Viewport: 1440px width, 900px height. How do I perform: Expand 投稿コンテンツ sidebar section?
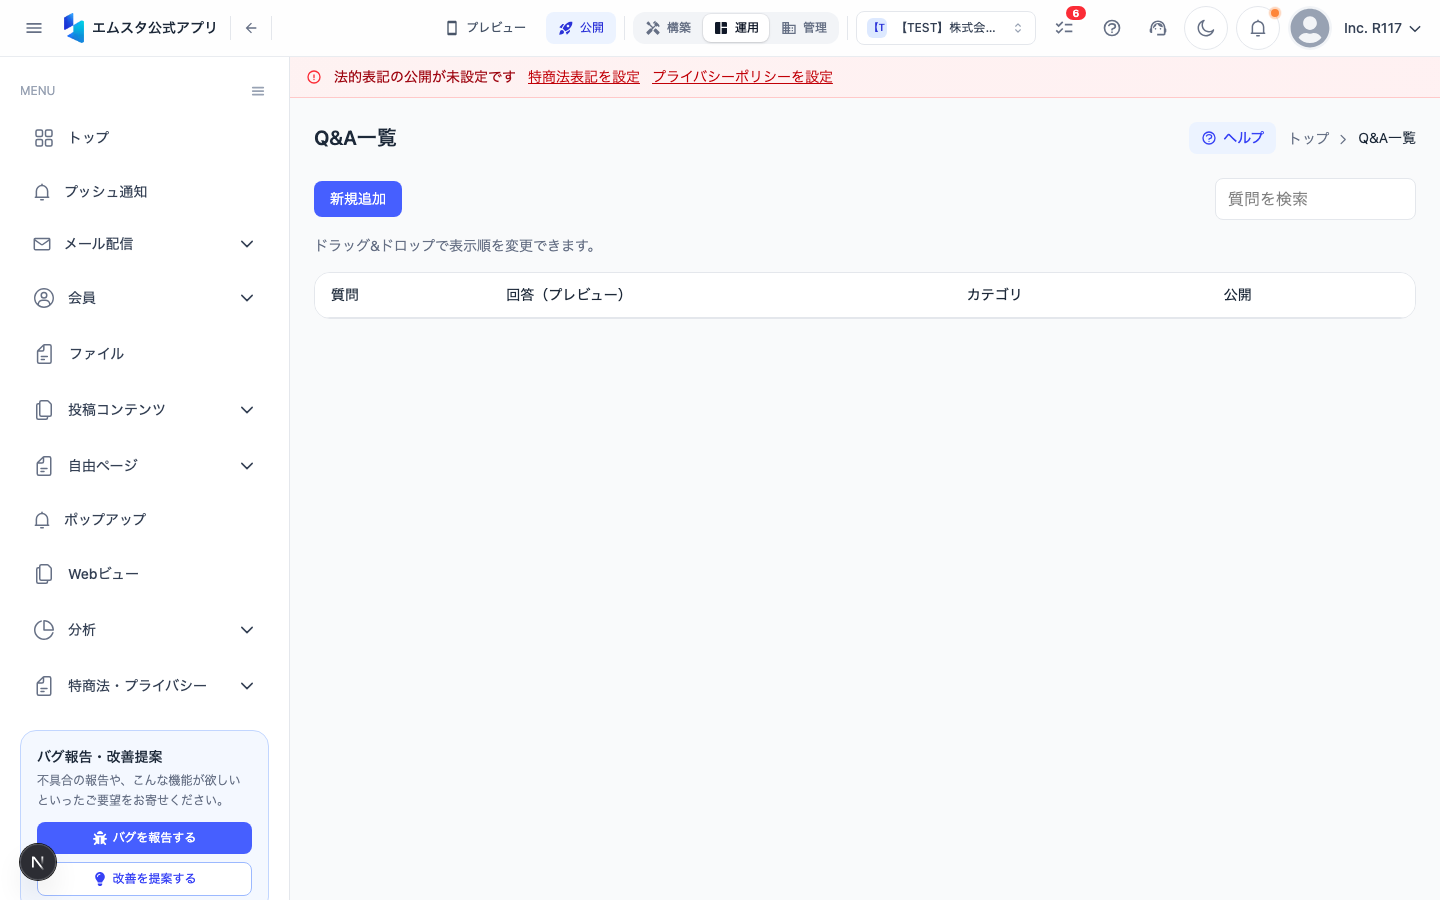[x=144, y=410]
